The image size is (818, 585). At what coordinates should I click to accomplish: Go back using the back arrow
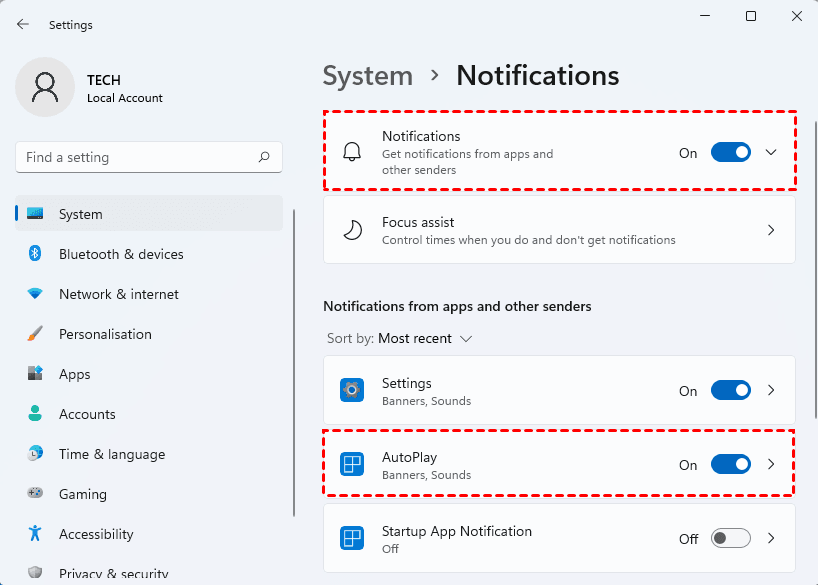tap(23, 24)
